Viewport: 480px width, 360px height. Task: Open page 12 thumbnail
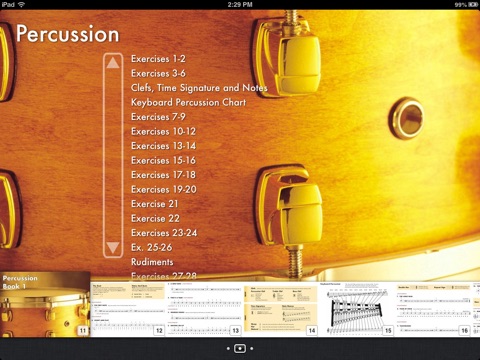pyautogui.click(x=128, y=309)
